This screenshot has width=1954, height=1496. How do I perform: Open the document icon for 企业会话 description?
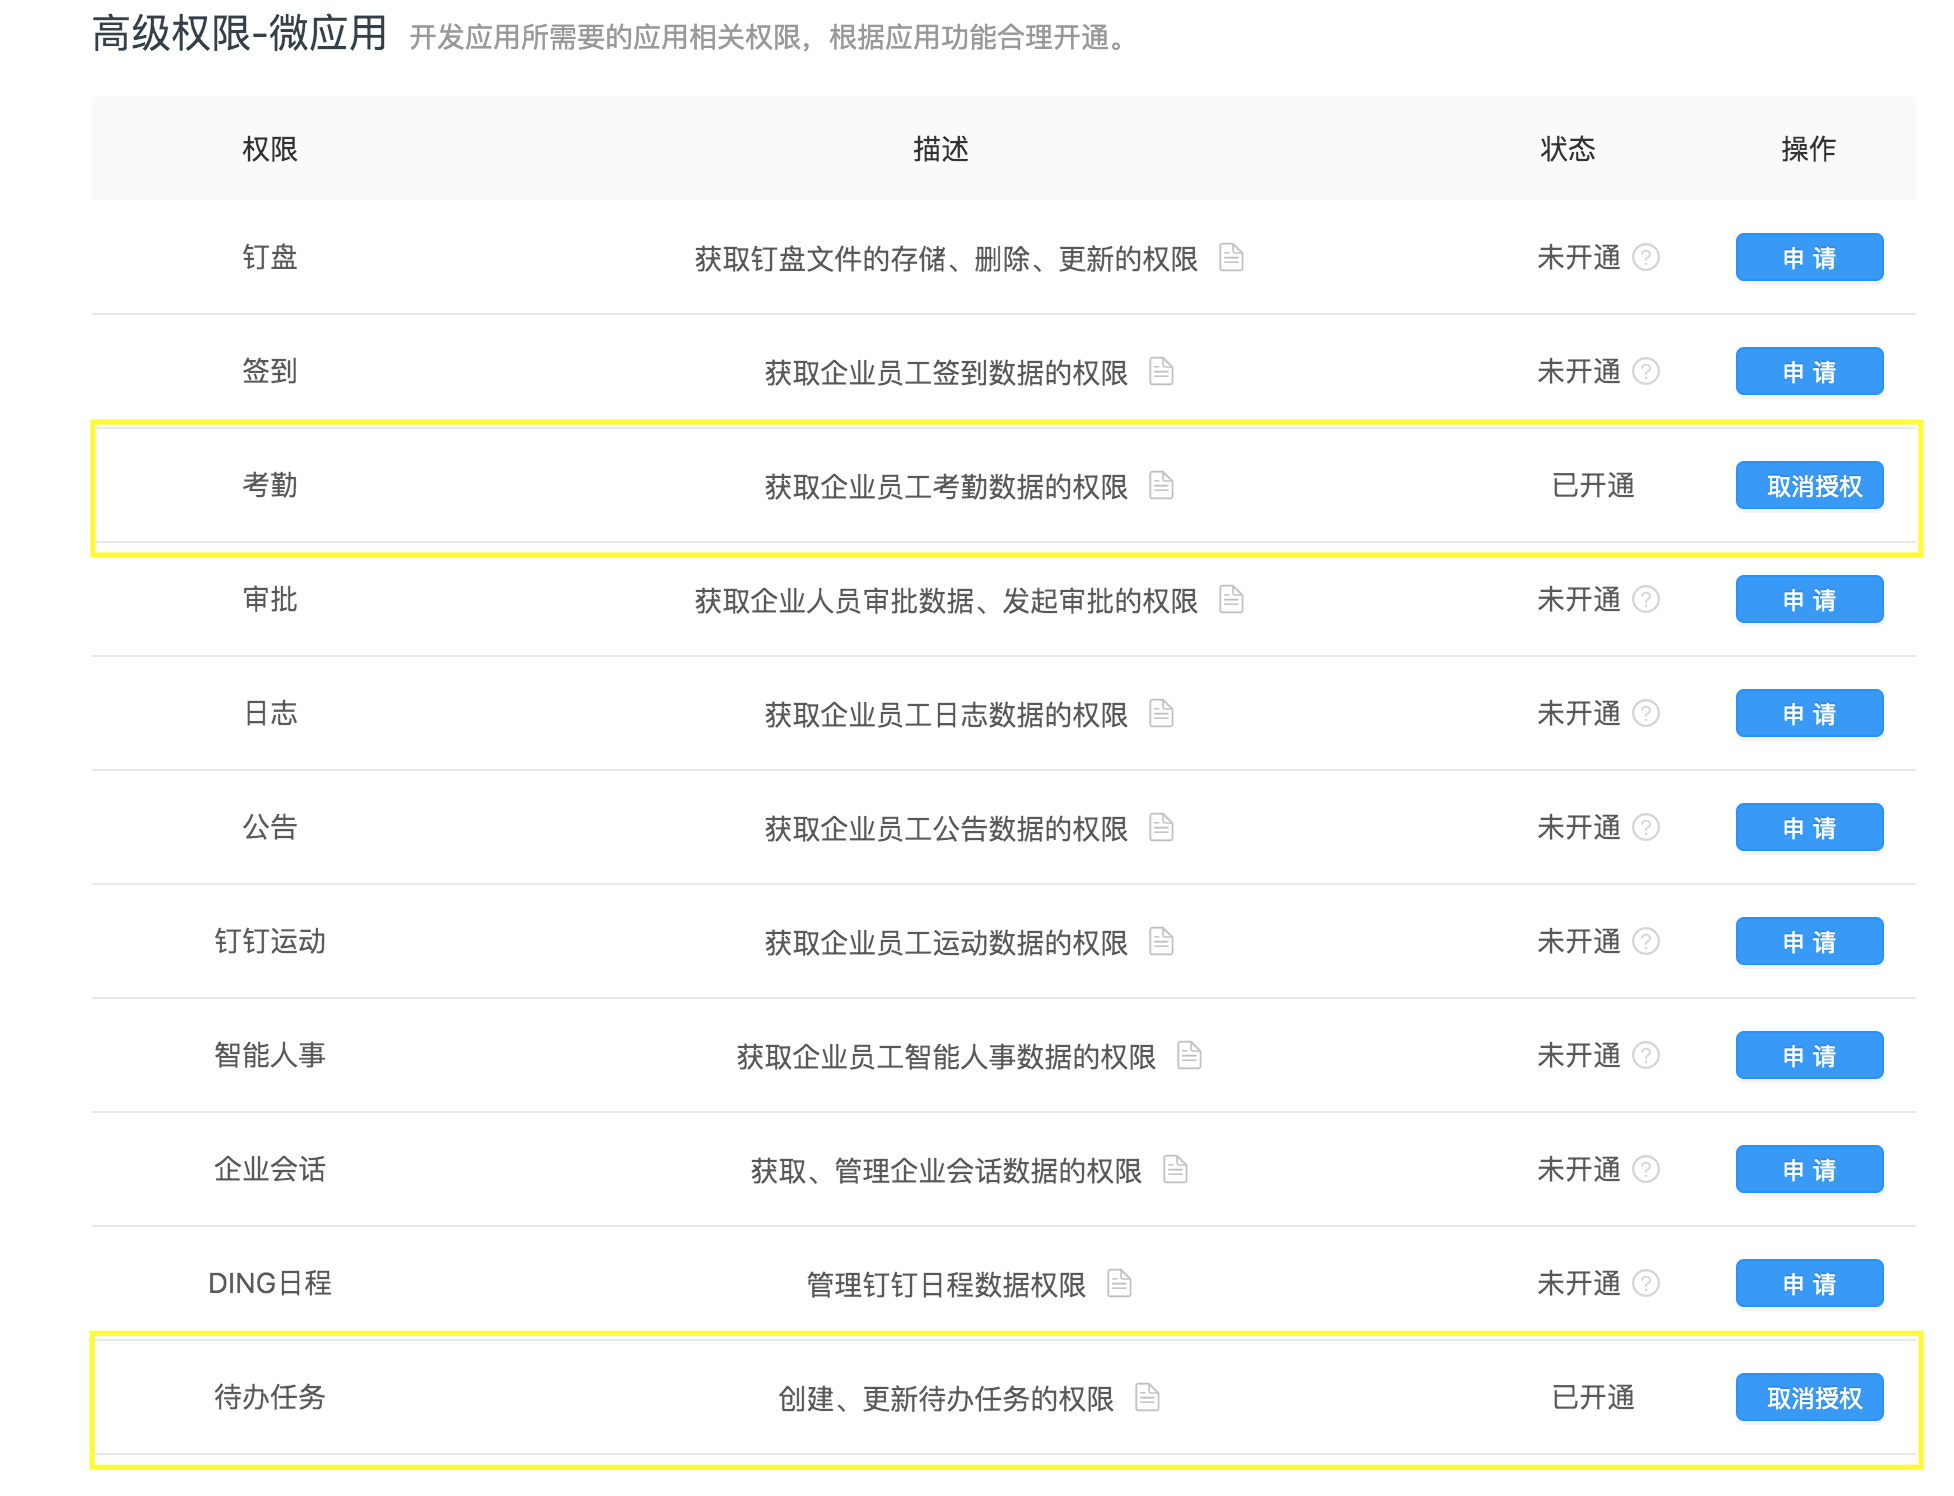[1175, 1170]
